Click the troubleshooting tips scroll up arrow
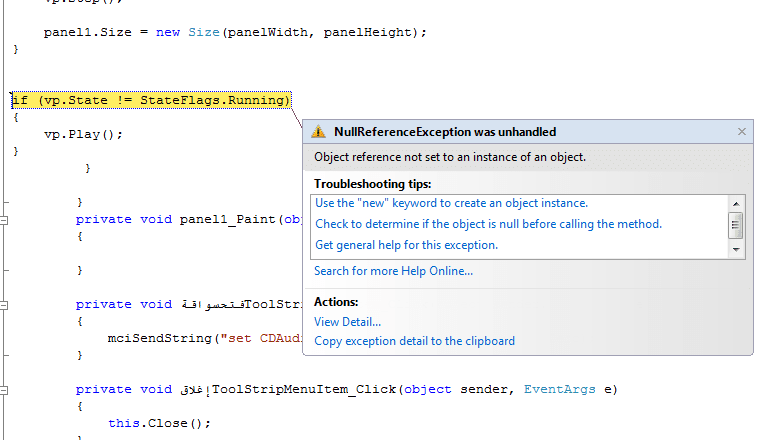Screen dimensions: 763x440 [736, 203]
